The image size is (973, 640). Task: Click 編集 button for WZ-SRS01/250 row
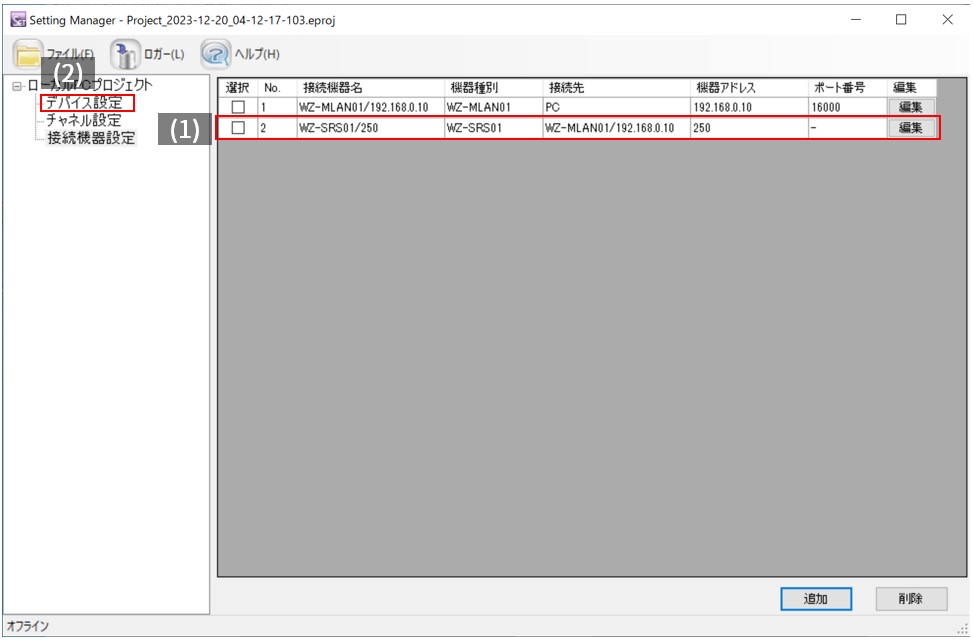(x=911, y=127)
